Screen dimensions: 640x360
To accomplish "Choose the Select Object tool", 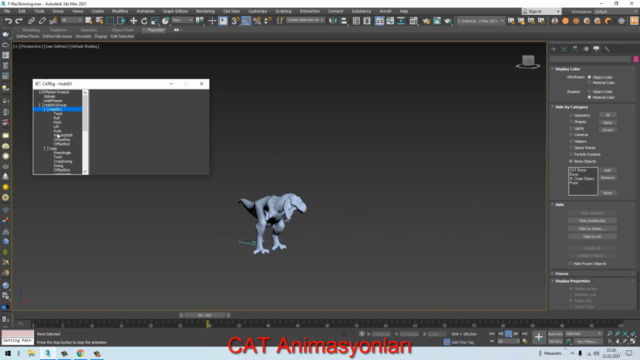I will pos(88,21).
